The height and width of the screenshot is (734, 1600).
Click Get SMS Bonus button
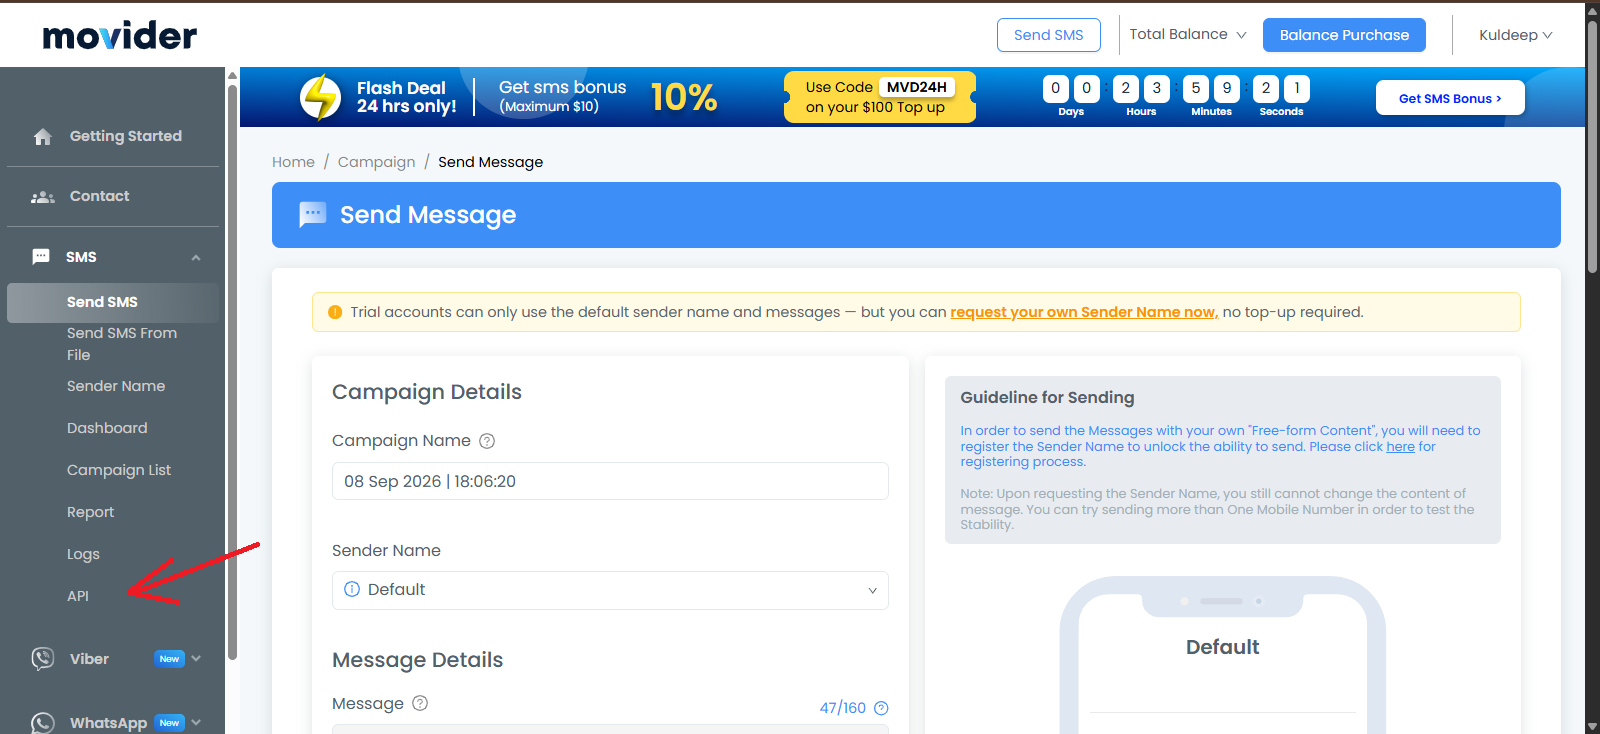[1450, 98]
